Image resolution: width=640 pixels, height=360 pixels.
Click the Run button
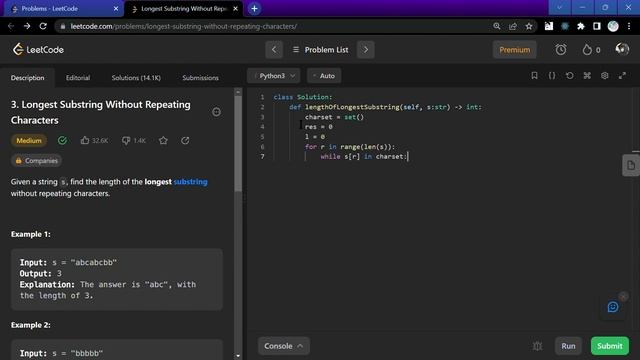click(568, 346)
